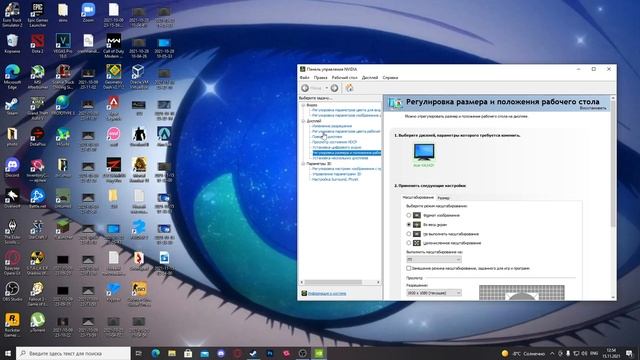The height and width of the screenshot is (360, 640).
Task: Click the Windows taskbar search box
Action: [x=73, y=353]
